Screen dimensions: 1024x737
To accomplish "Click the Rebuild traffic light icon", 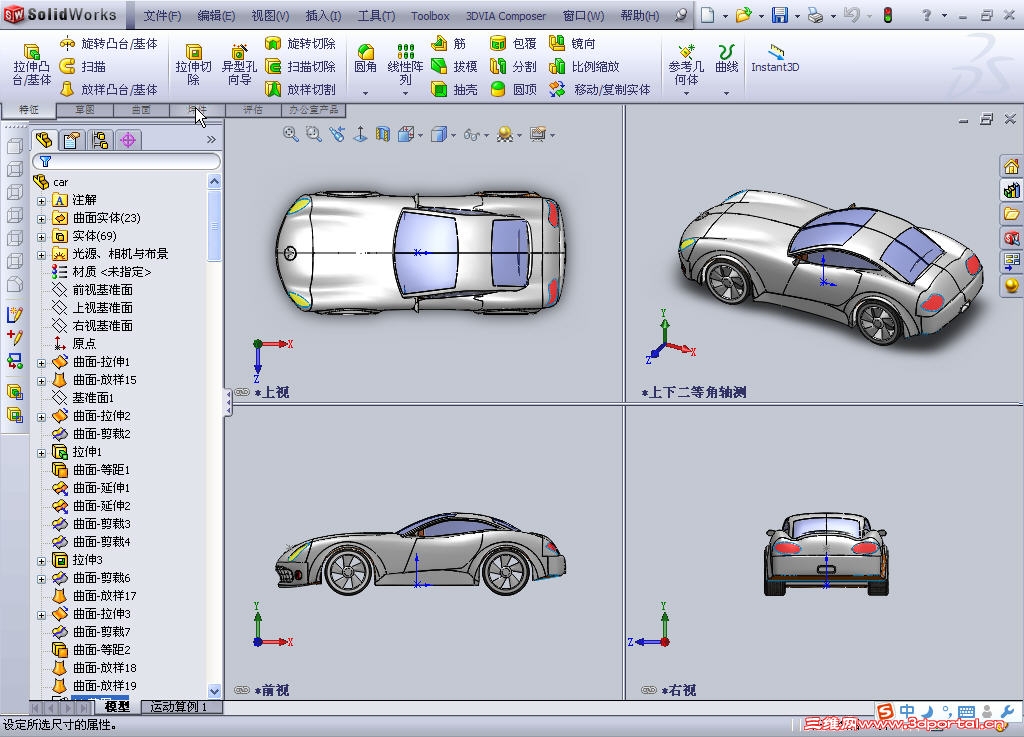I will [888, 15].
